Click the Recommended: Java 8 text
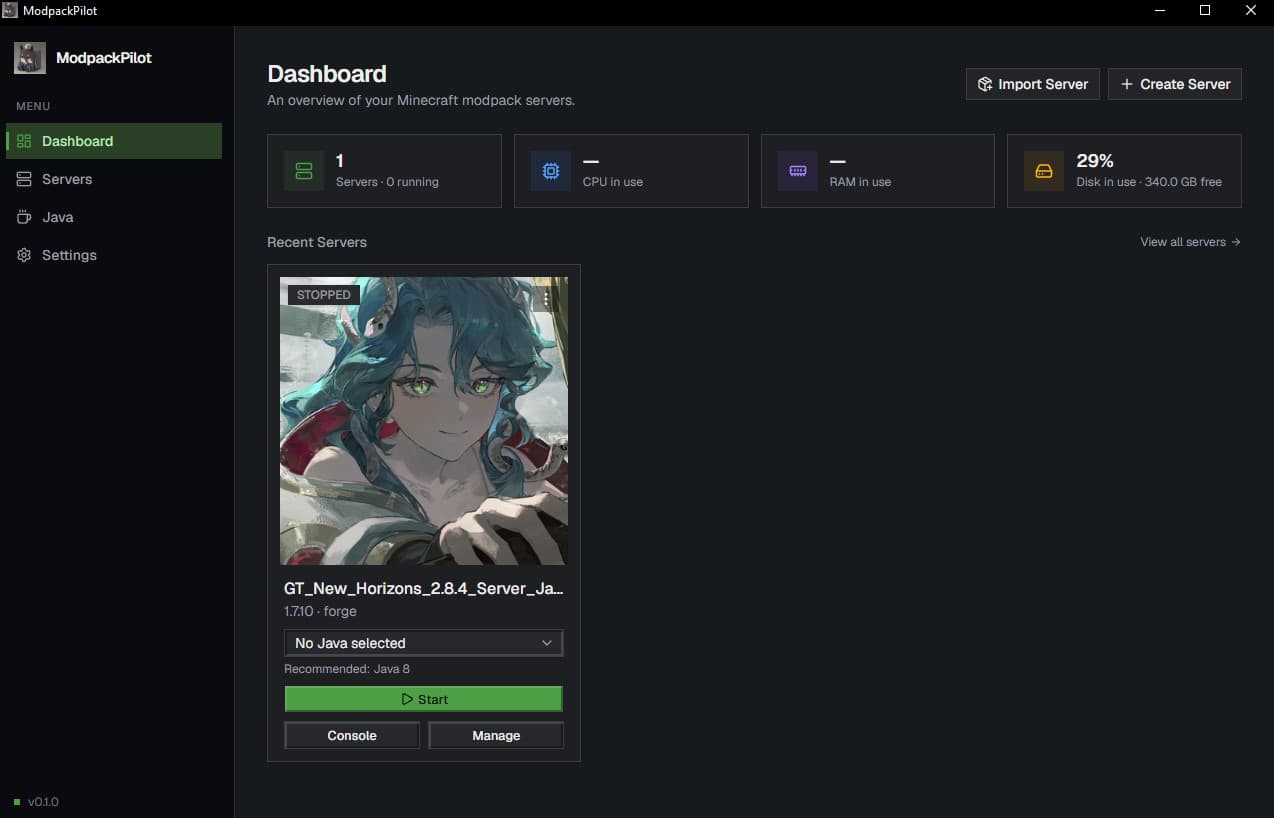The width and height of the screenshot is (1274, 818). click(x=347, y=669)
